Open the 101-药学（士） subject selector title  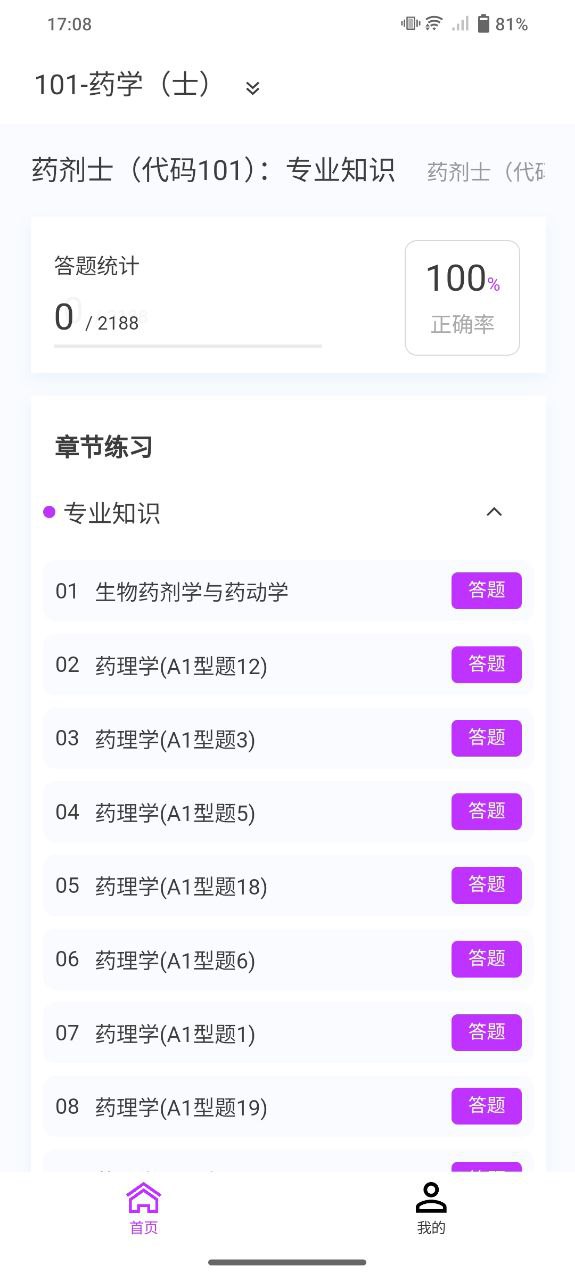point(124,85)
